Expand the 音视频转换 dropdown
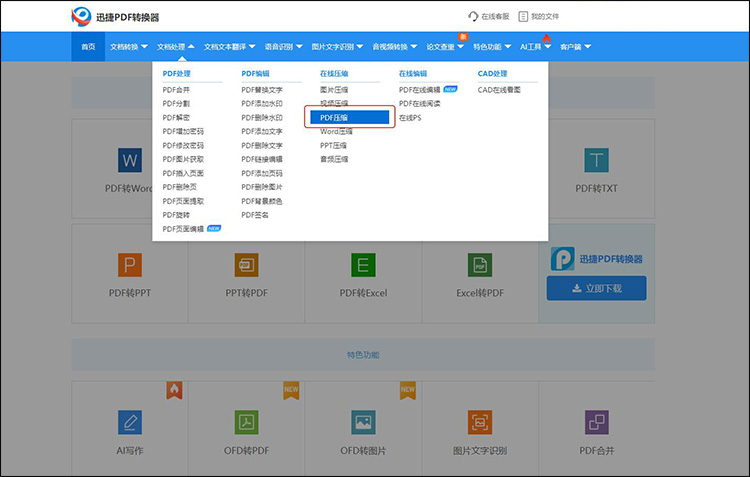Viewport: 750px width, 477px height. (395, 46)
